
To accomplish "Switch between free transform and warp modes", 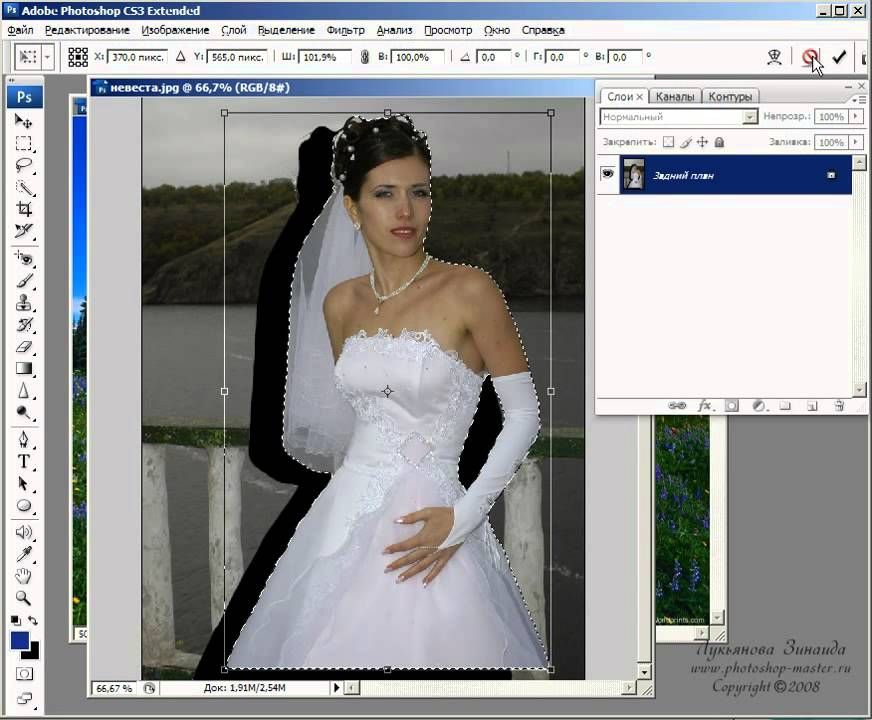I will click(774, 57).
